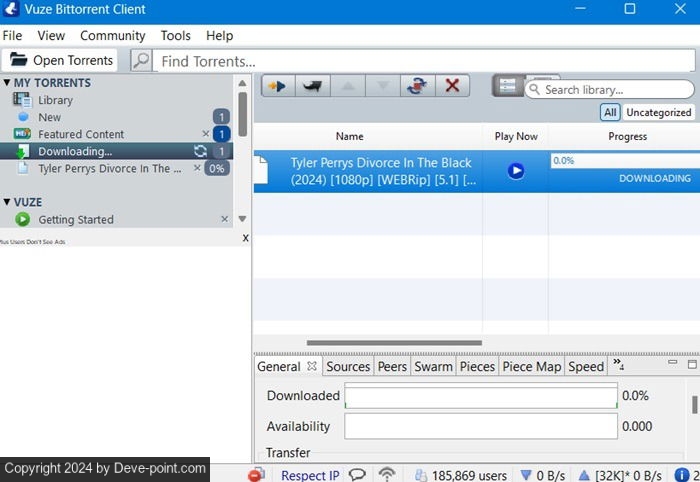Click the start/stop refresh toolbar icon
Viewport: 700px width, 482px height.
coord(416,87)
